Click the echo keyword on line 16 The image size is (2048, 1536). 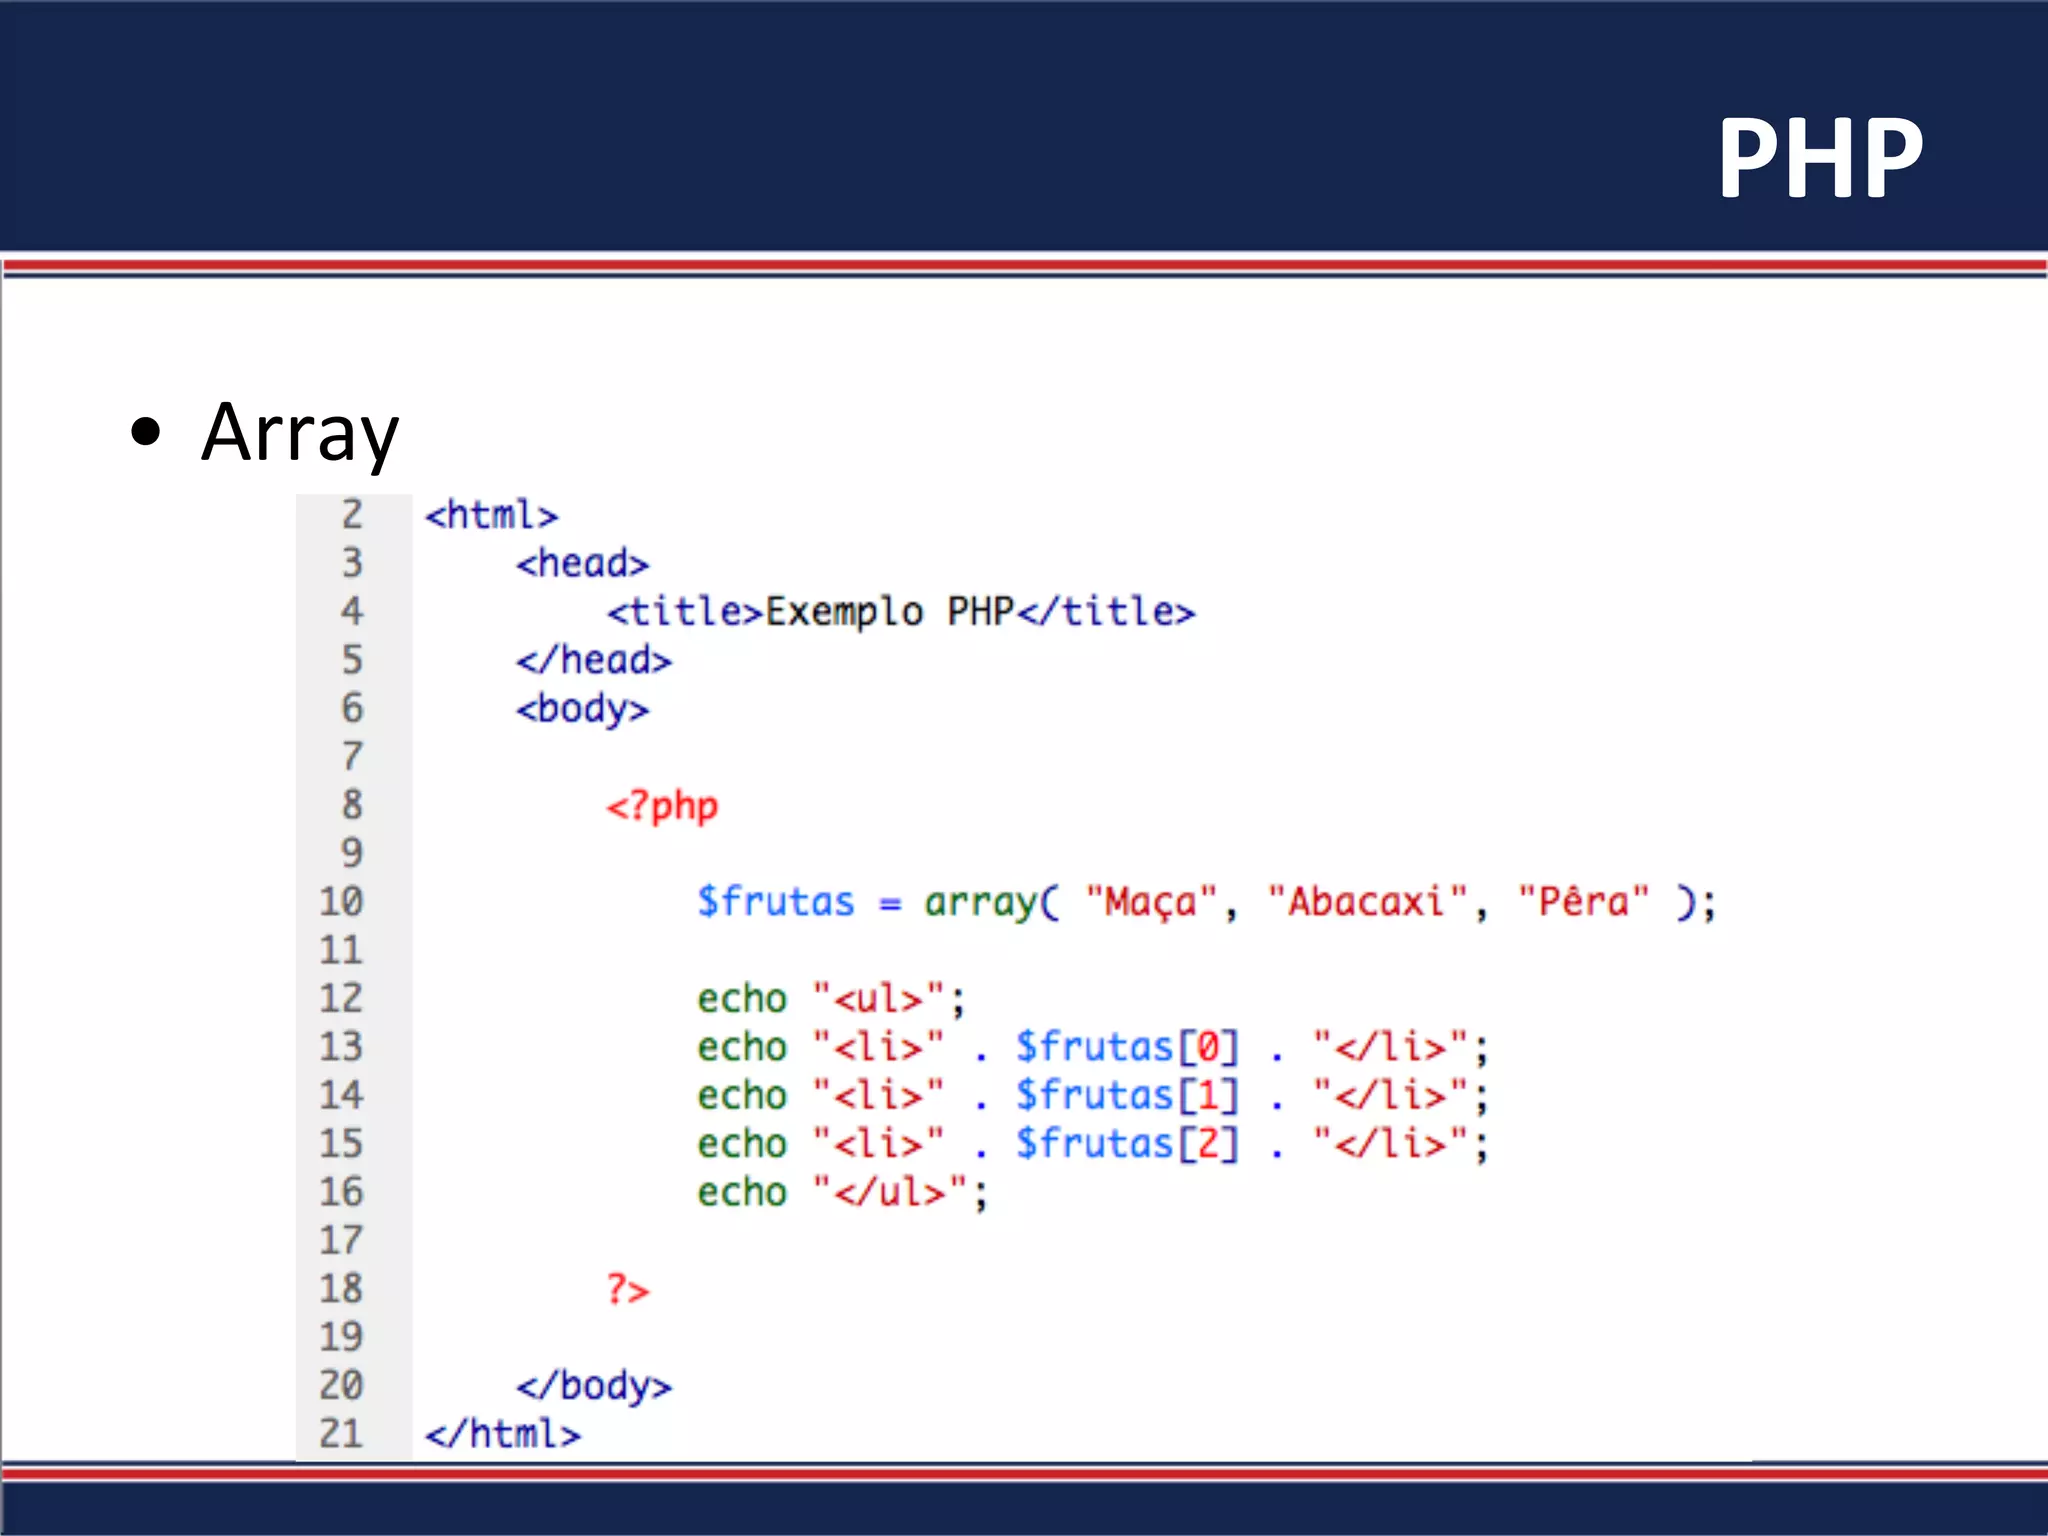coord(742,1192)
